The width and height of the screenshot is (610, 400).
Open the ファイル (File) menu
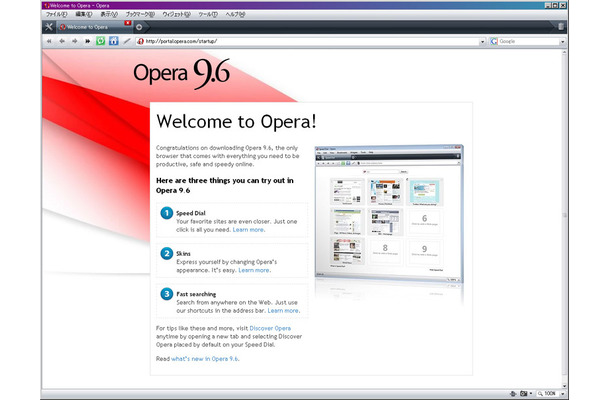[56, 14]
